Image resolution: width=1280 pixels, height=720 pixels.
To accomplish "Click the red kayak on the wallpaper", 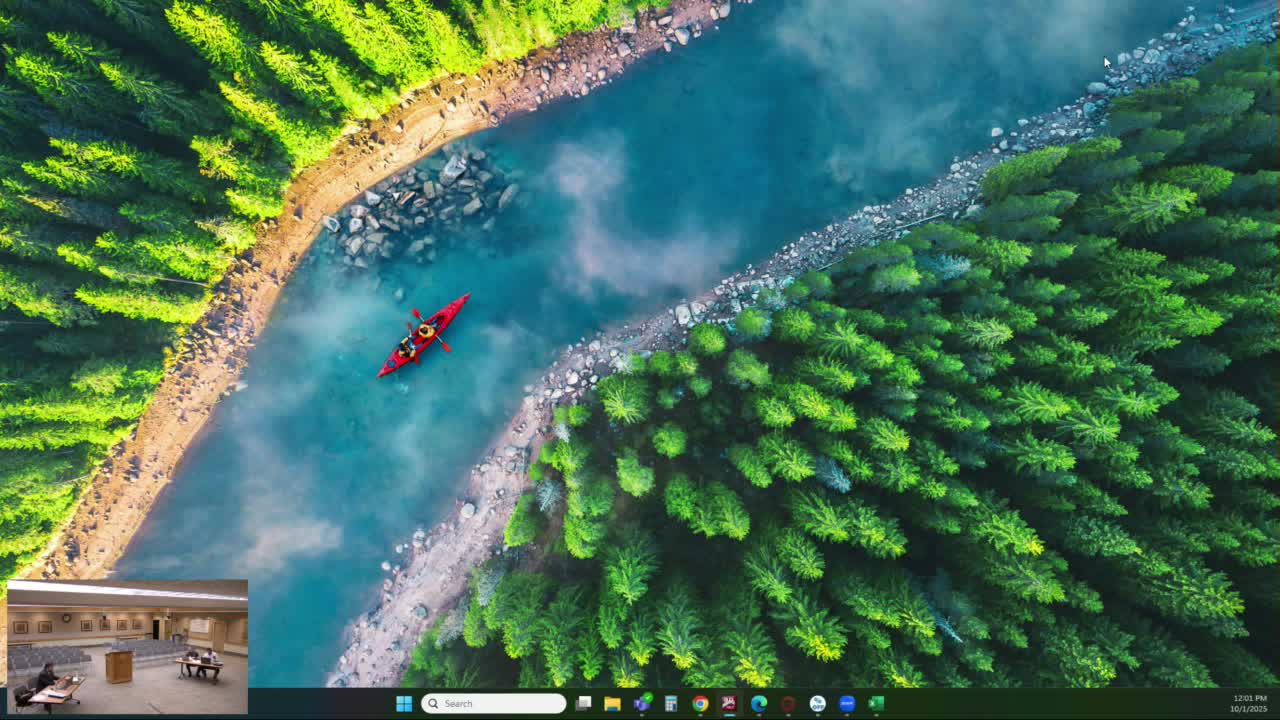I will 423,335.
